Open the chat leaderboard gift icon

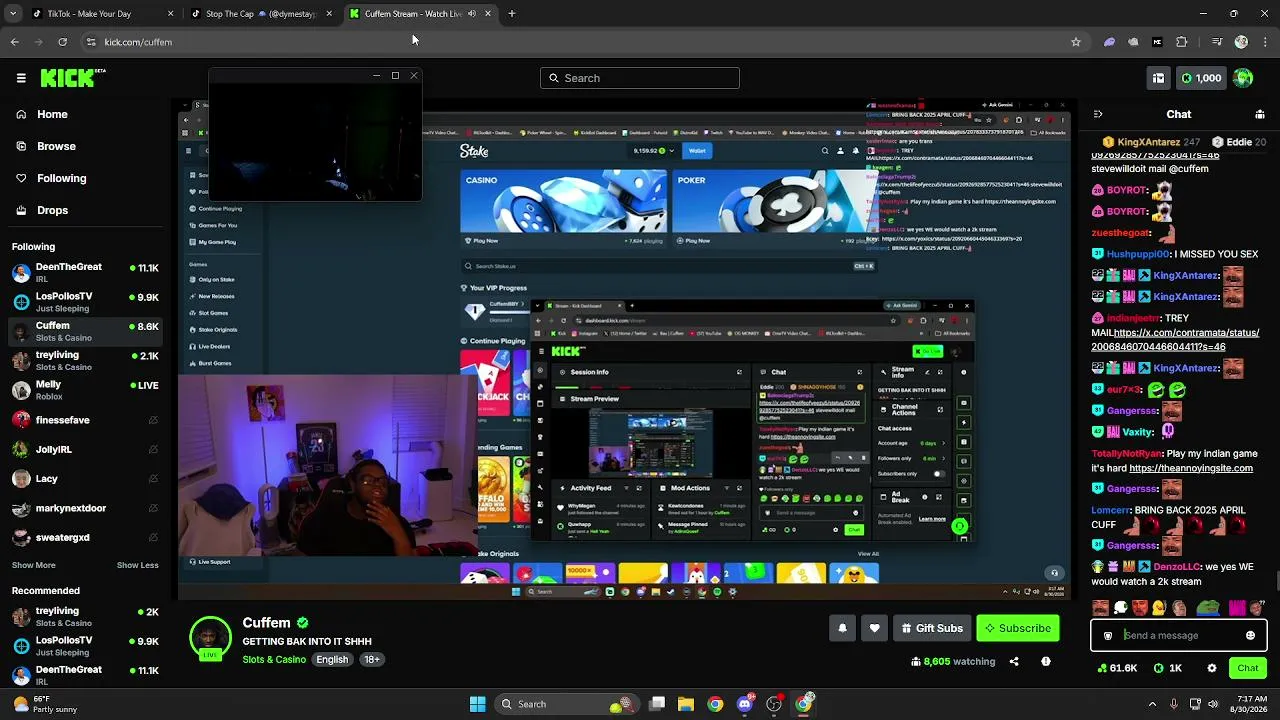click(1260, 114)
